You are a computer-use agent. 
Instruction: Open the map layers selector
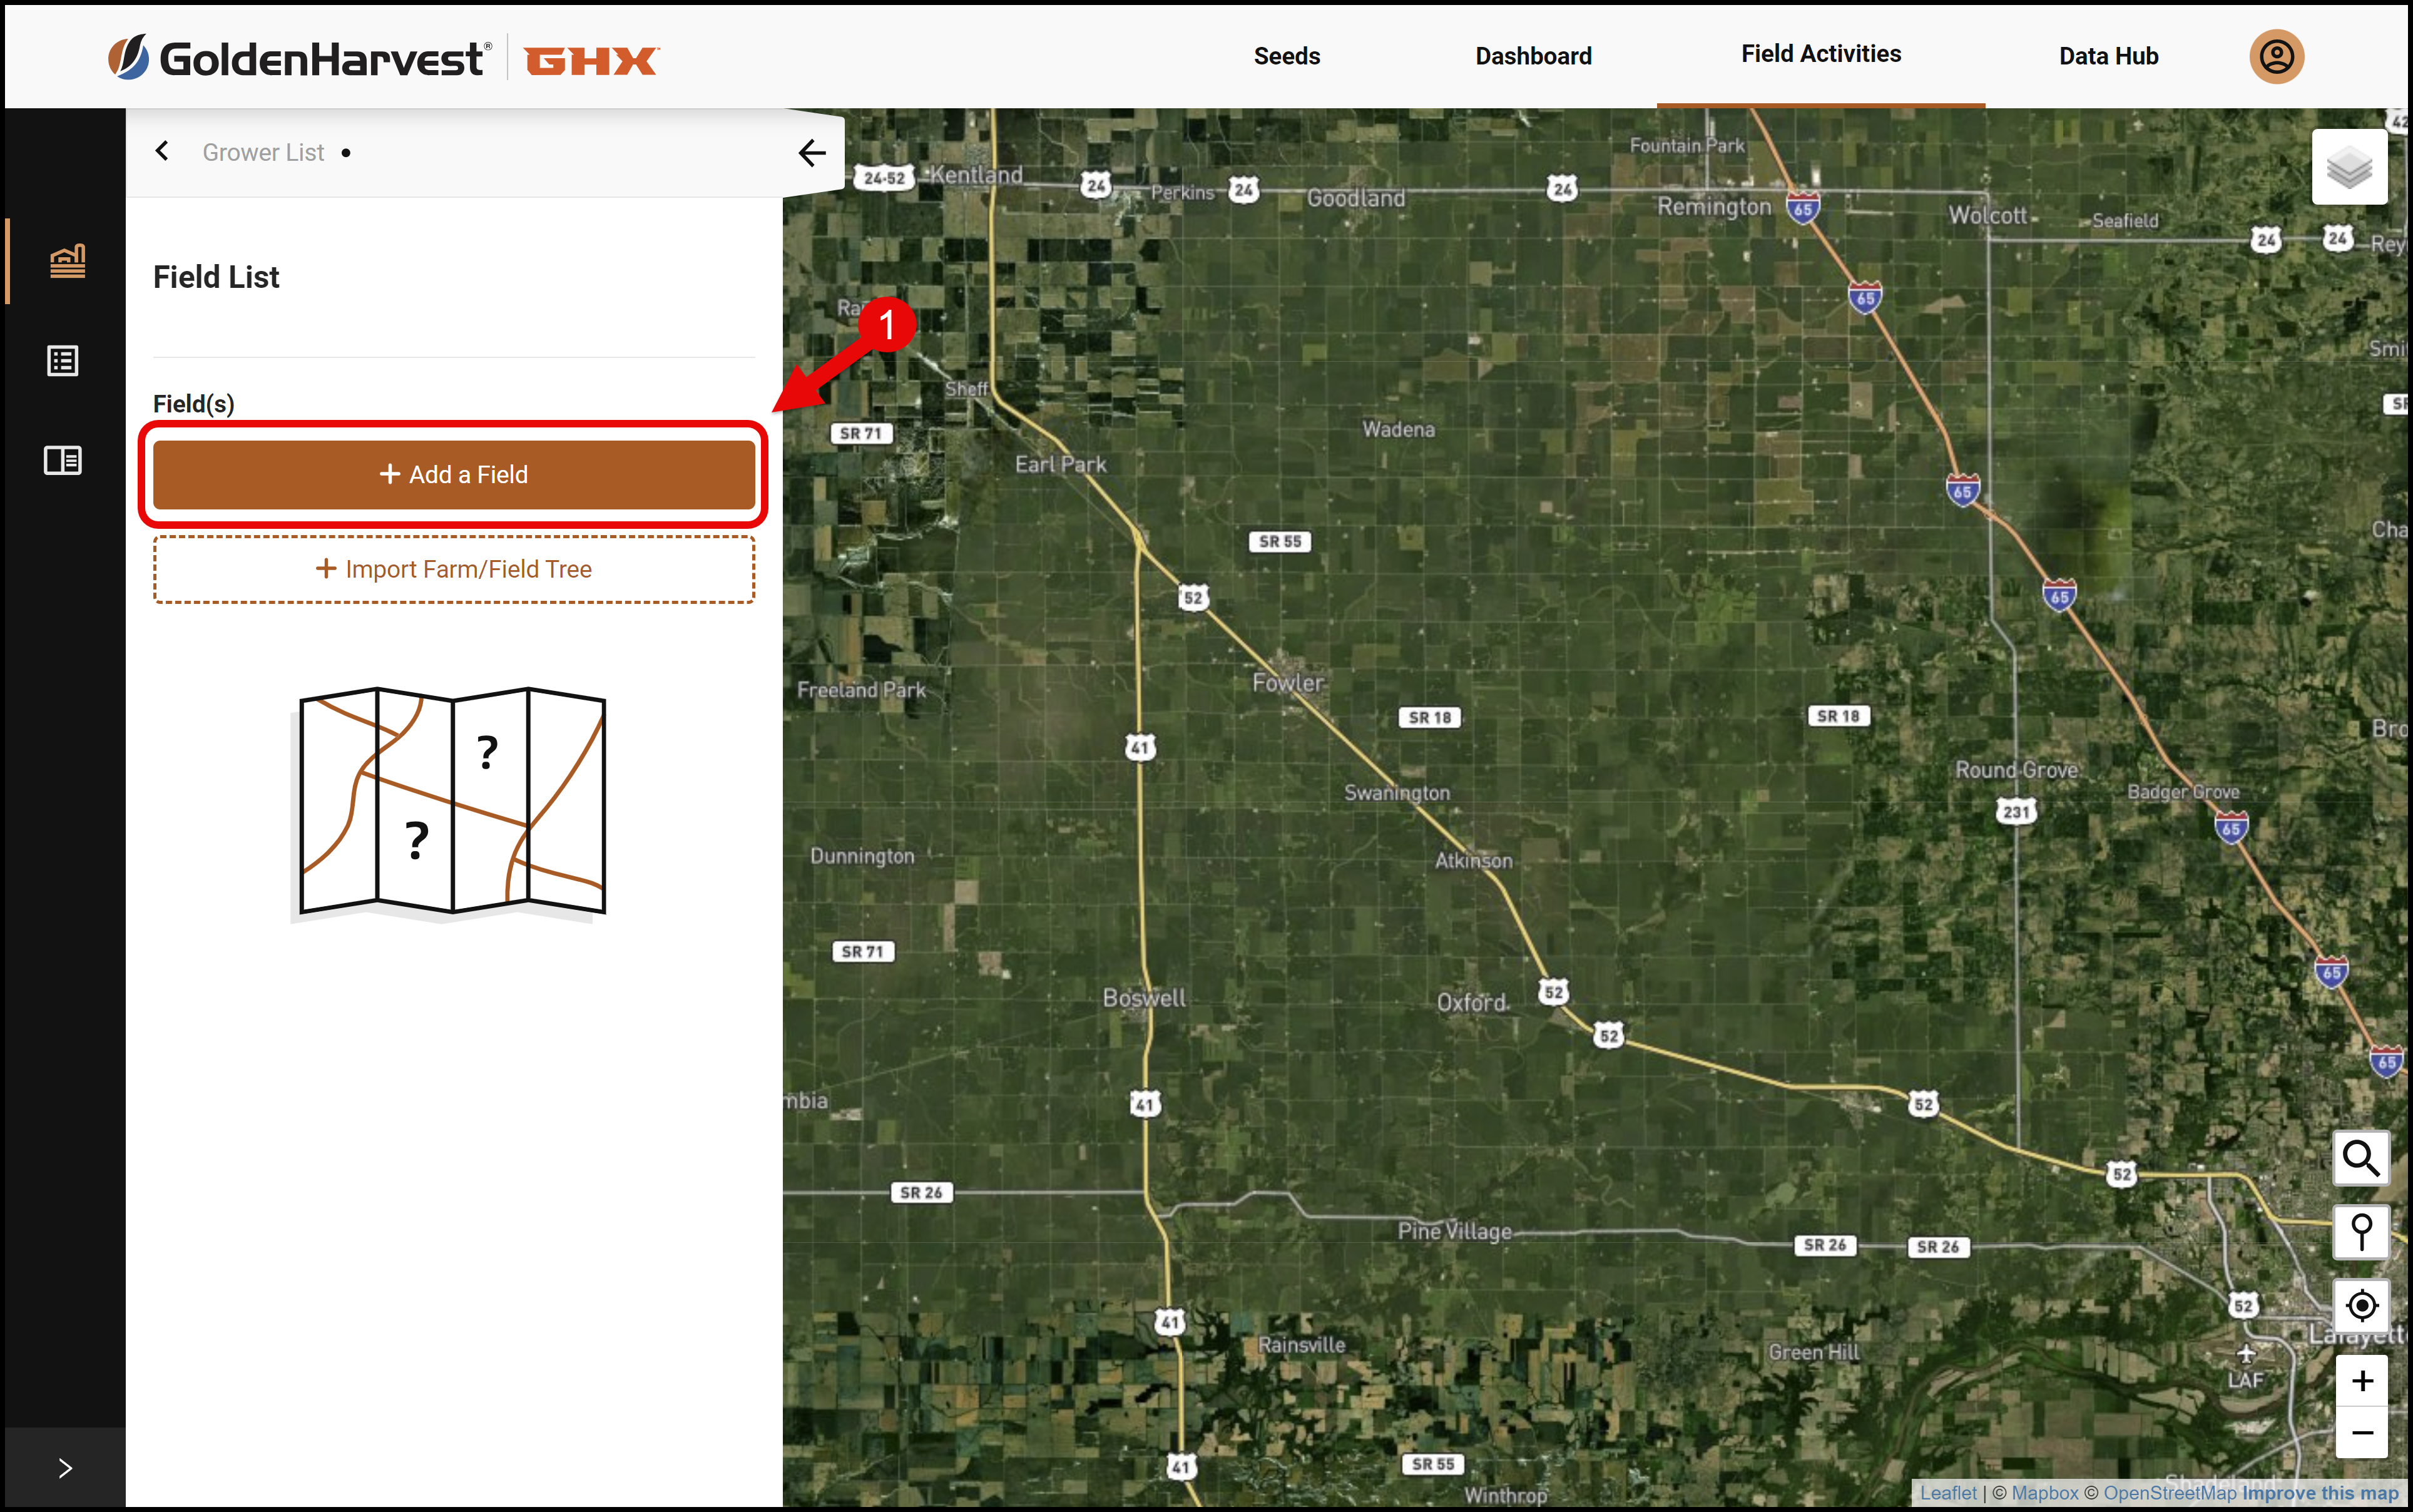pyautogui.click(x=2349, y=167)
